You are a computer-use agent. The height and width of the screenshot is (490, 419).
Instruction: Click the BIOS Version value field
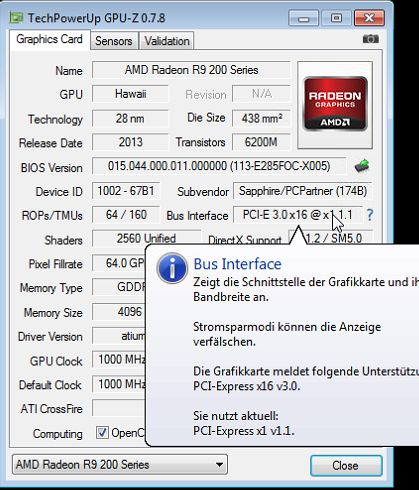tap(219, 166)
